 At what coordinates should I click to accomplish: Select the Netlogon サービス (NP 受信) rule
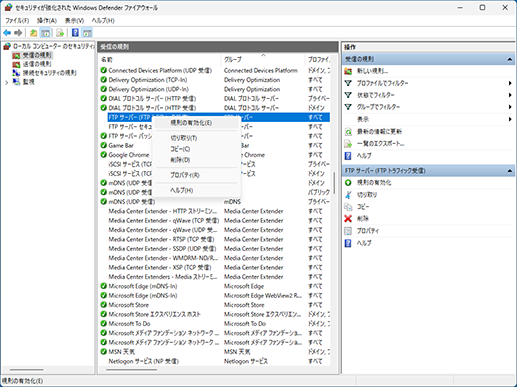(x=144, y=361)
